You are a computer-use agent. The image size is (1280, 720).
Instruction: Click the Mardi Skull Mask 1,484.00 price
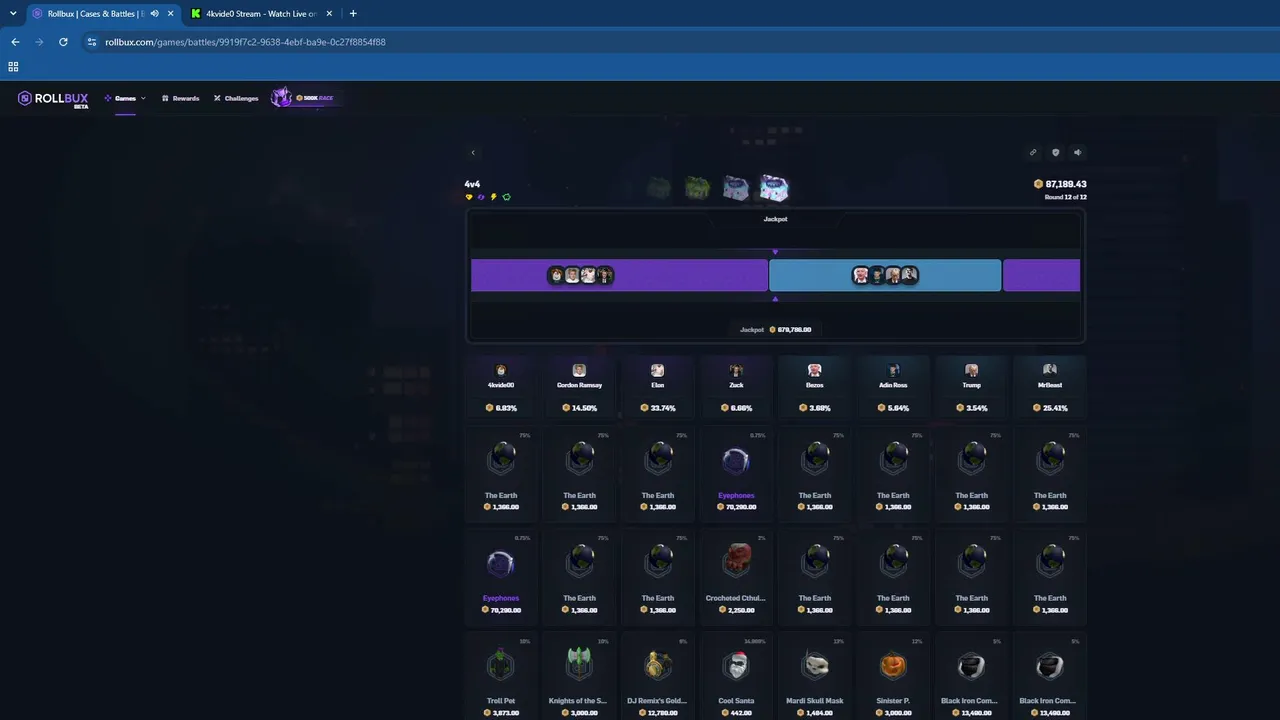815,712
